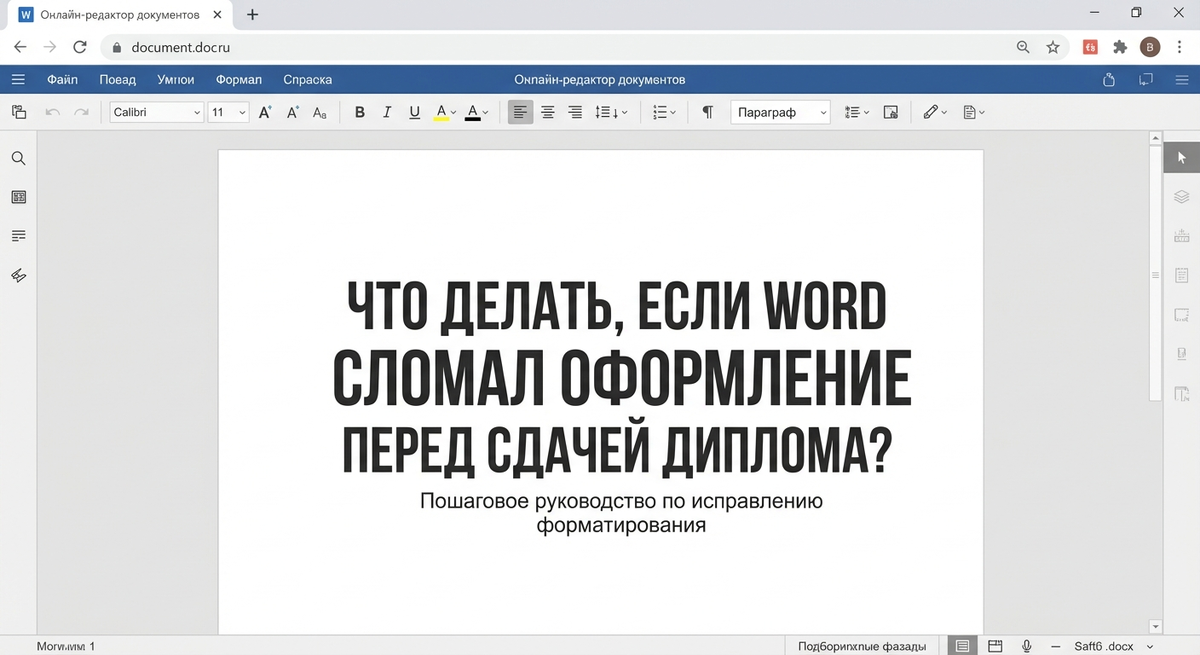
Task: Click the Могнмм 1 page indicator
Action: [x=66, y=647]
